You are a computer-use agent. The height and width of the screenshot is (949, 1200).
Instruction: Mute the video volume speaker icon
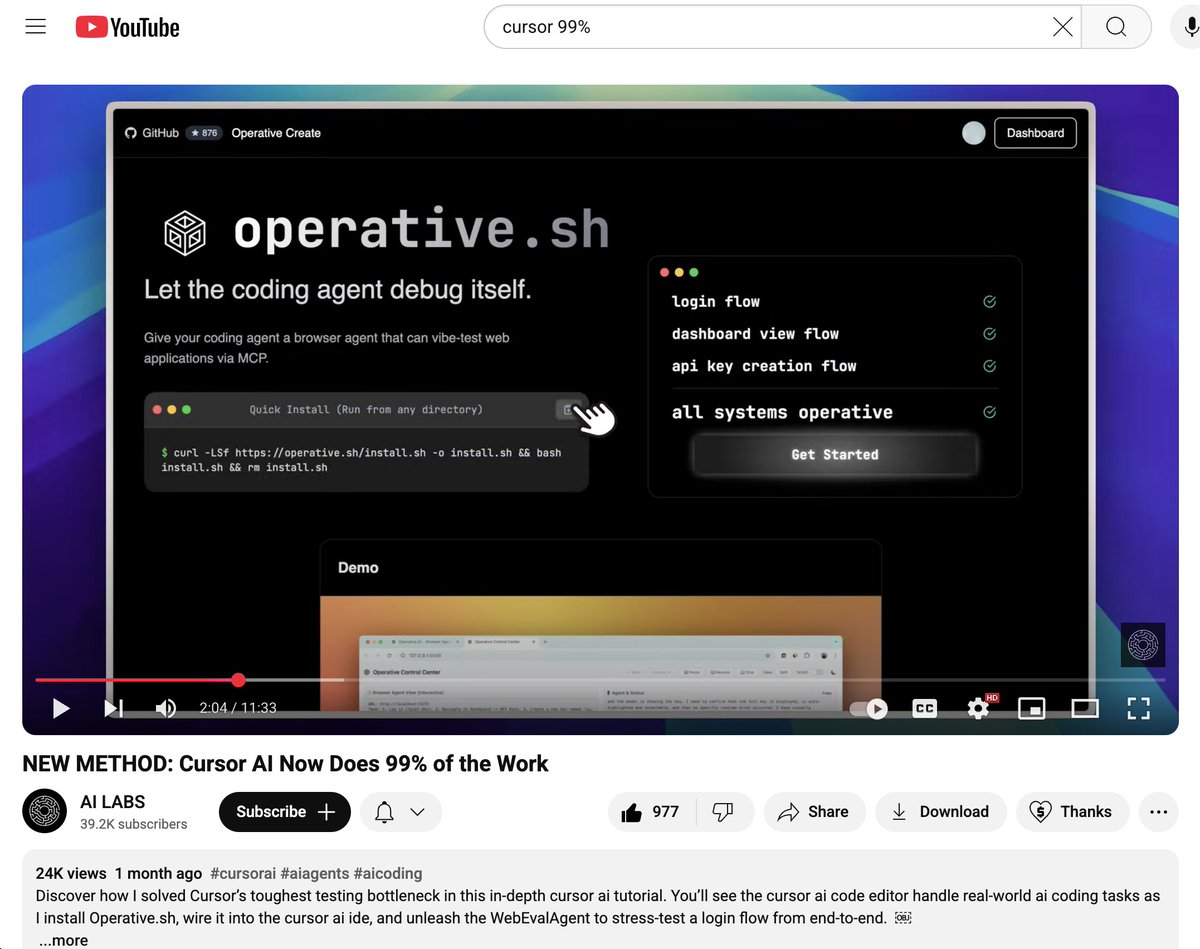click(166, 708)
